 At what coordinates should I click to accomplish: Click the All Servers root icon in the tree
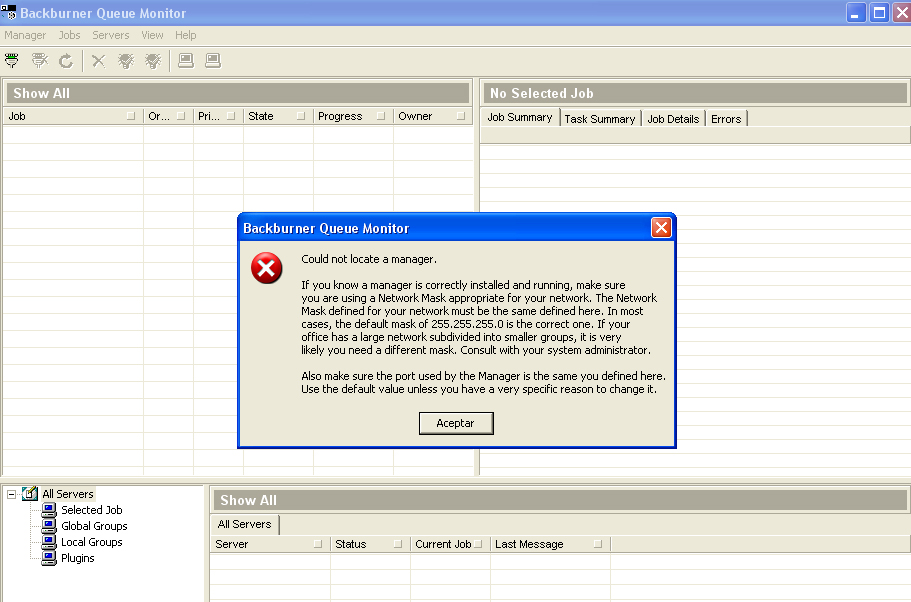30,494
